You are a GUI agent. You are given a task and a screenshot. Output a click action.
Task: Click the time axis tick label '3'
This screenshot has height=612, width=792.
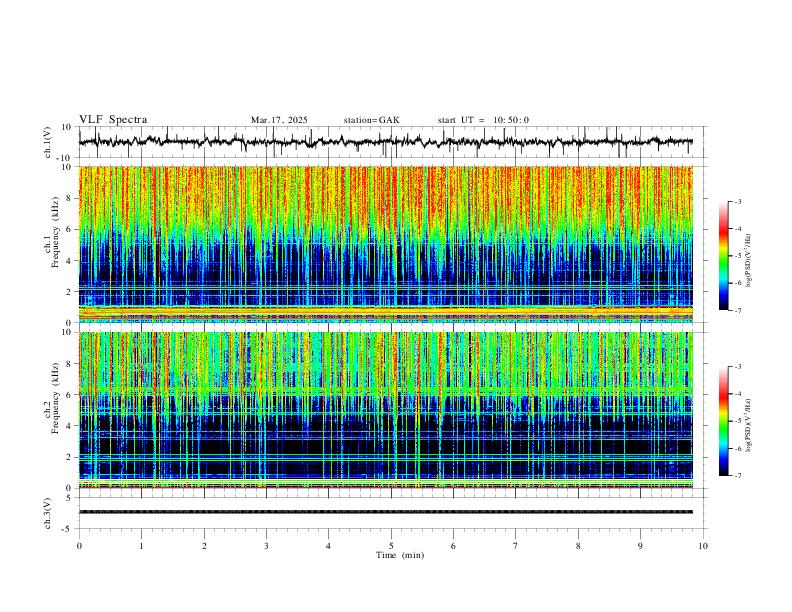[266, 546]
